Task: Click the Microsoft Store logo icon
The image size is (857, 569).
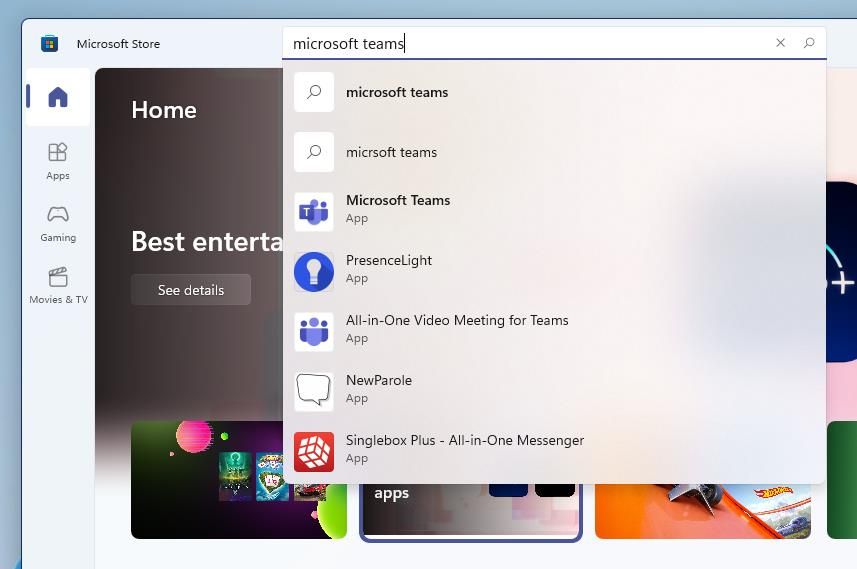Action: tap(50, 43)
